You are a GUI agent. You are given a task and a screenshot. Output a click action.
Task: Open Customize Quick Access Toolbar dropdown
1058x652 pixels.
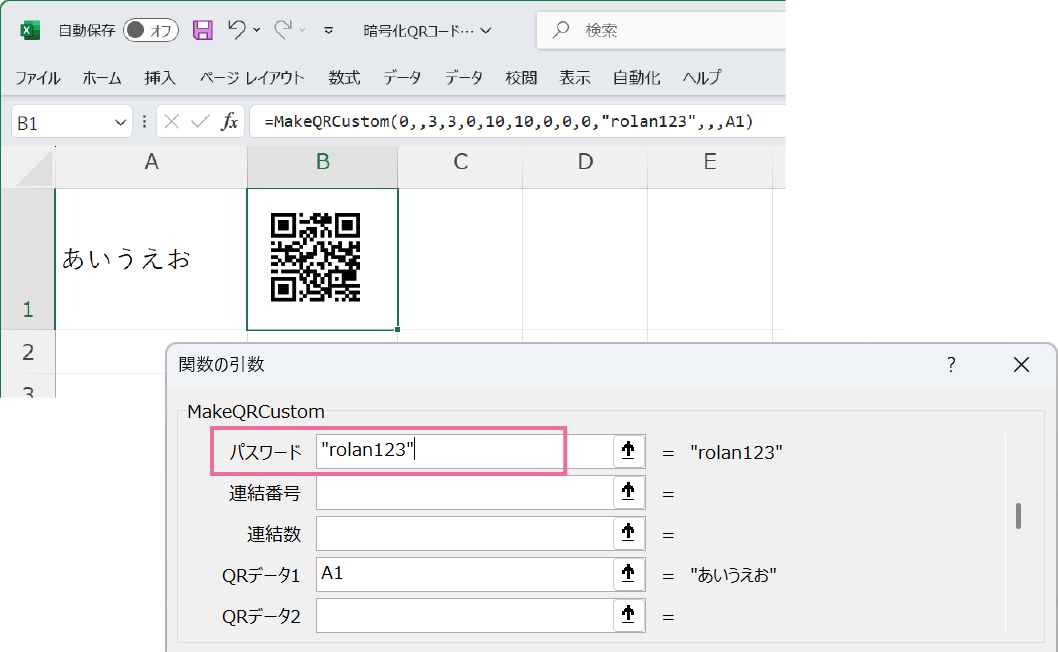329,30
